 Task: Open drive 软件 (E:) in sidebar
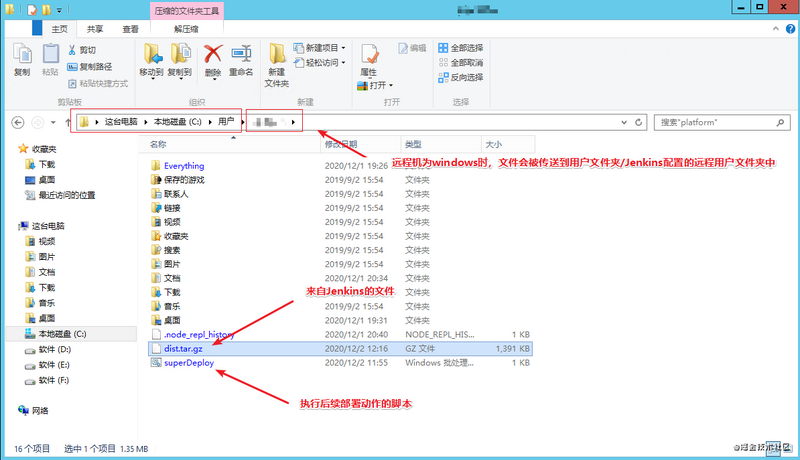(47, 365)
